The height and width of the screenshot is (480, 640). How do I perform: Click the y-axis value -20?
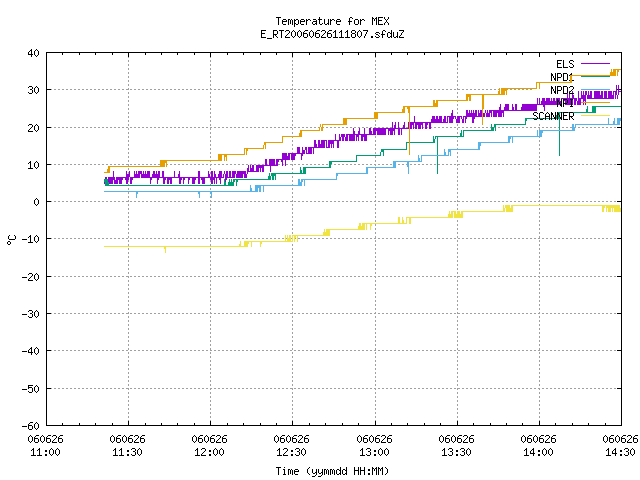(31, 277)
